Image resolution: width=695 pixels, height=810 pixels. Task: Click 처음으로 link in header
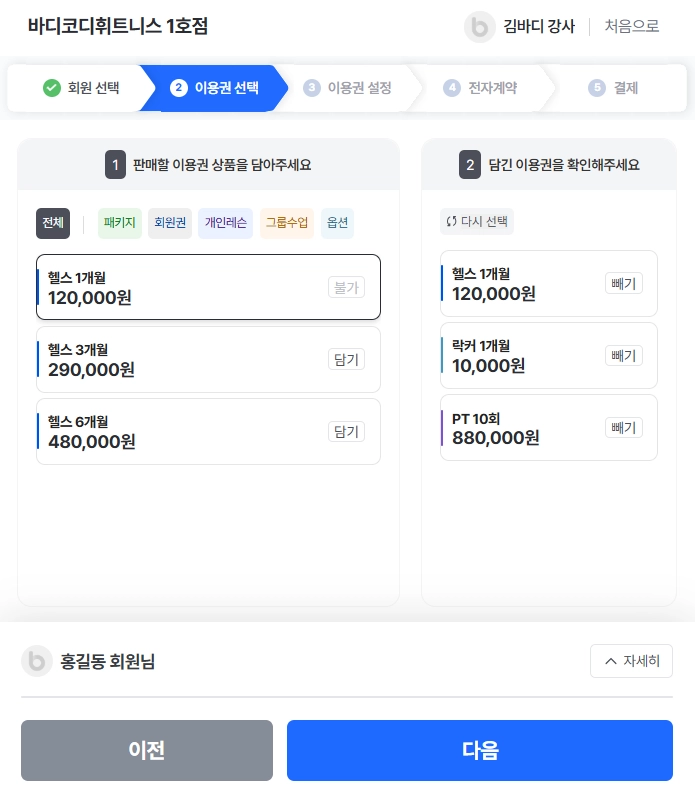(x=632, y=27)
